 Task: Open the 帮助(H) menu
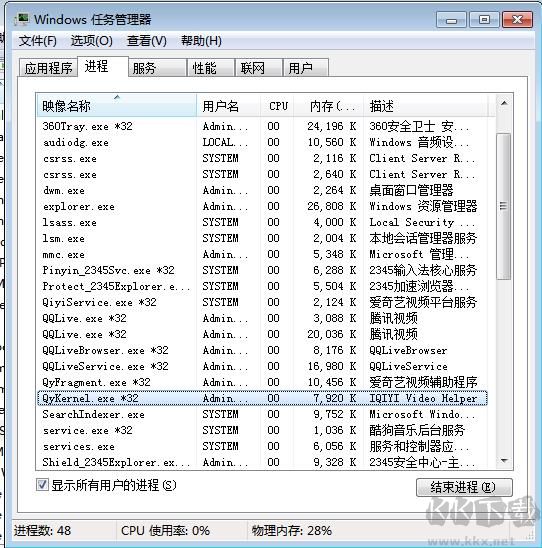coord(201,41)
